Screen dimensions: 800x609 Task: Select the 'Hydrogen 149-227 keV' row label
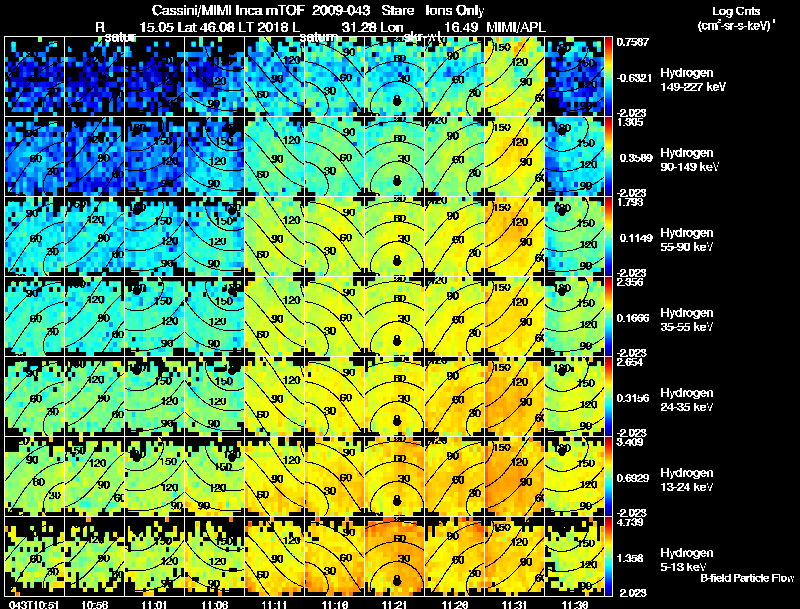[693, 80]
